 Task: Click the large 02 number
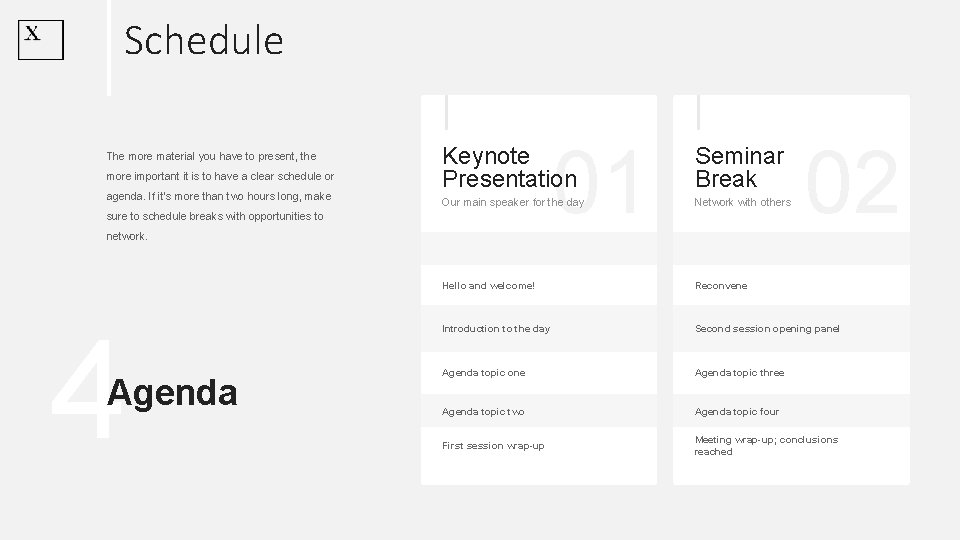[852, 182]
